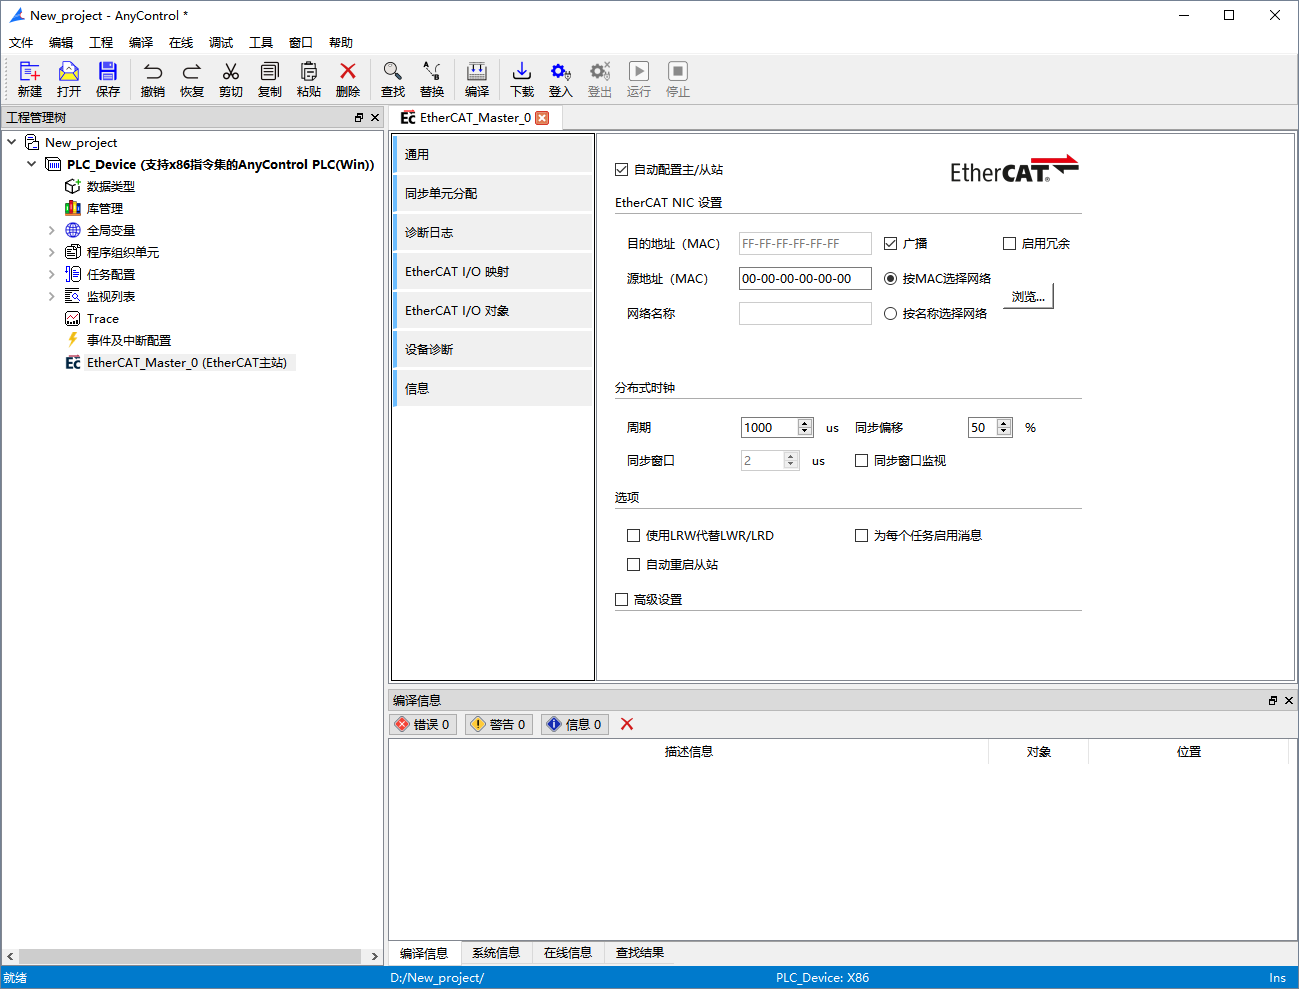Open a project with 打开 icon
1299x989 pixels.
pyautogui.click(x=69, y=78)
